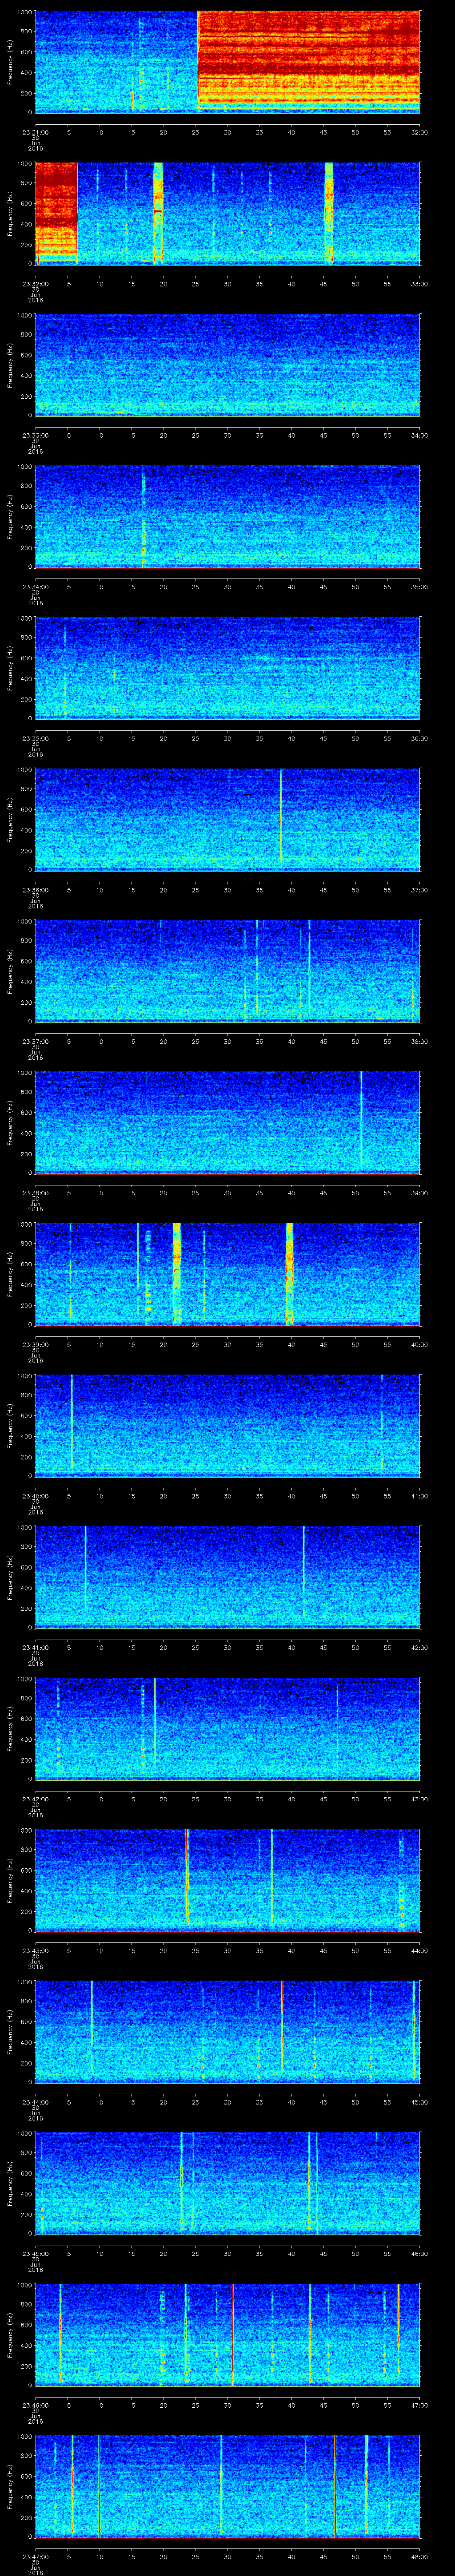This screenshot has width=455, height=2576.
Task: Click the 23:47:00 time axis label
Action: coord(35,2556)
